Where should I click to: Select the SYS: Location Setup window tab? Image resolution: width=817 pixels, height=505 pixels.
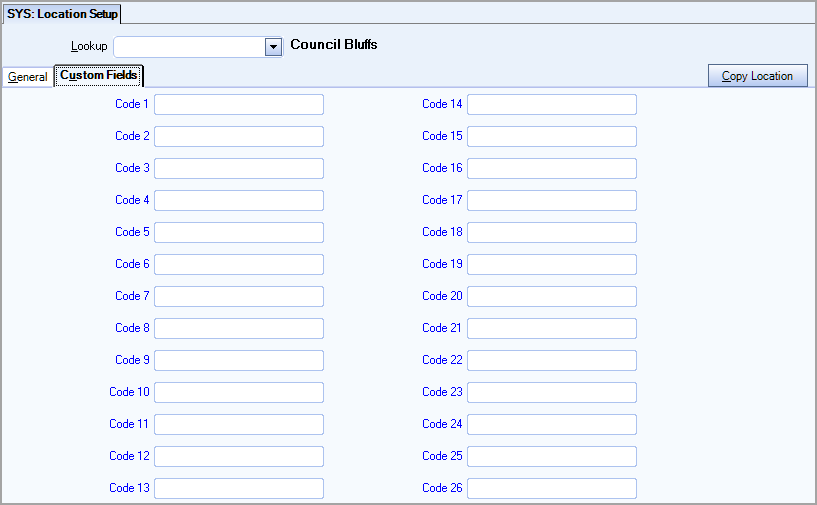pyautogui.click(x=62, y=14)
